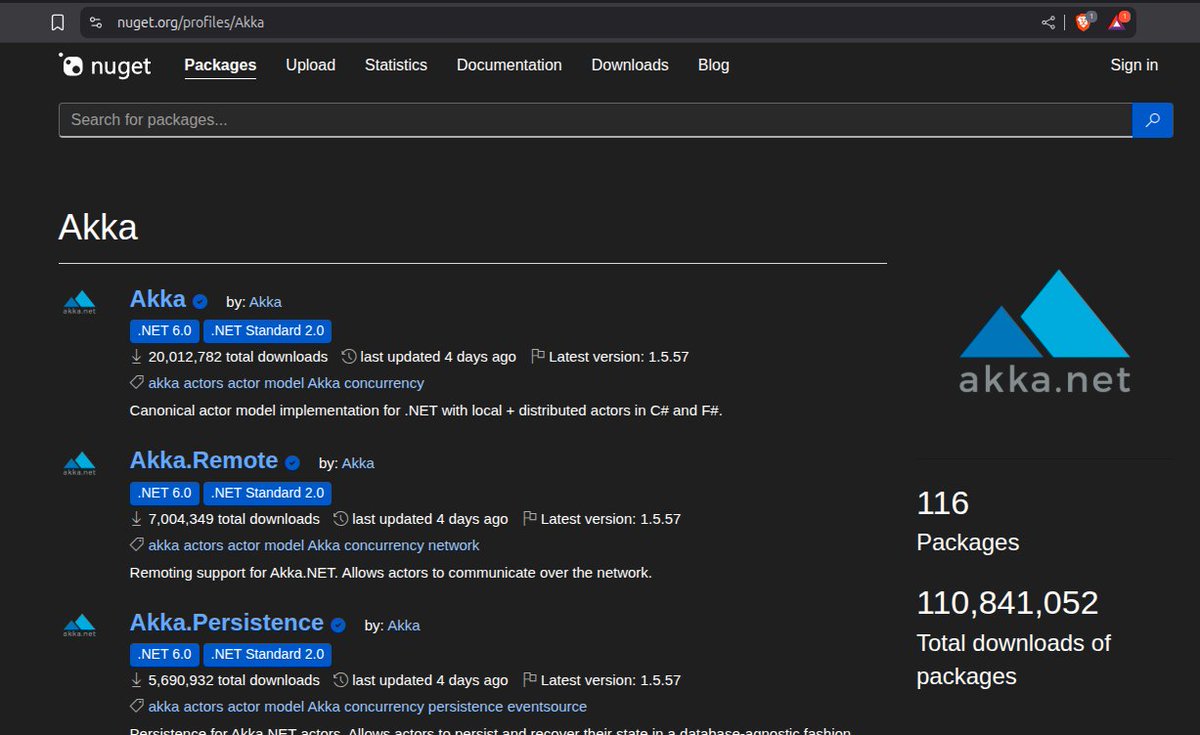The height and width of the screenshot is (735, 1200).
Task: Click "5,690,932 total downloads" text
Action: [x=234, y=680]
